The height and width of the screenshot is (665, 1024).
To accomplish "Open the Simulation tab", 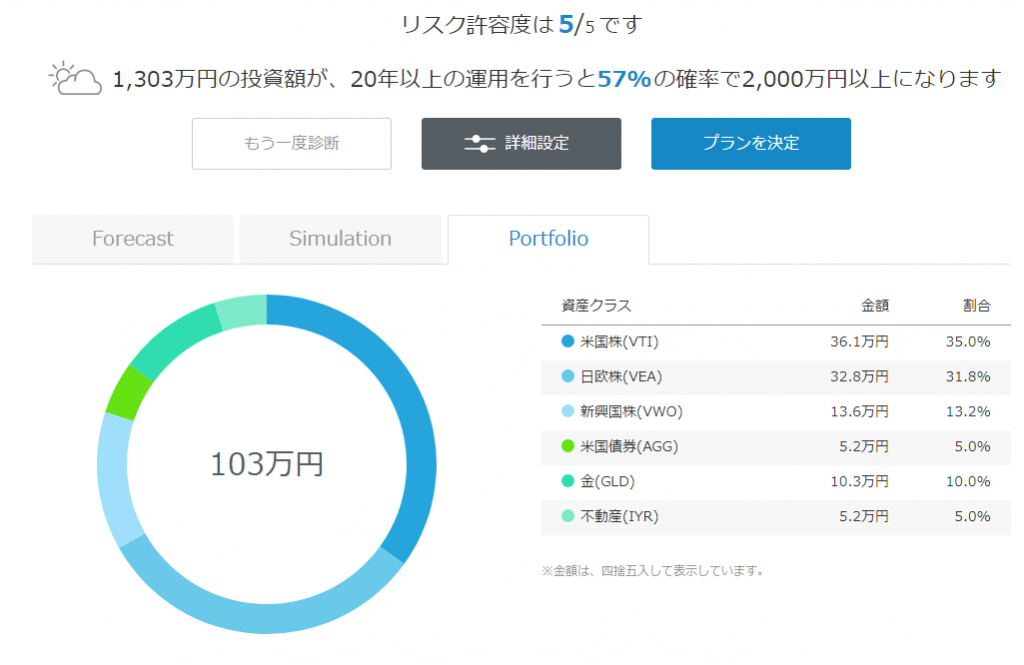I will (340, 239).
